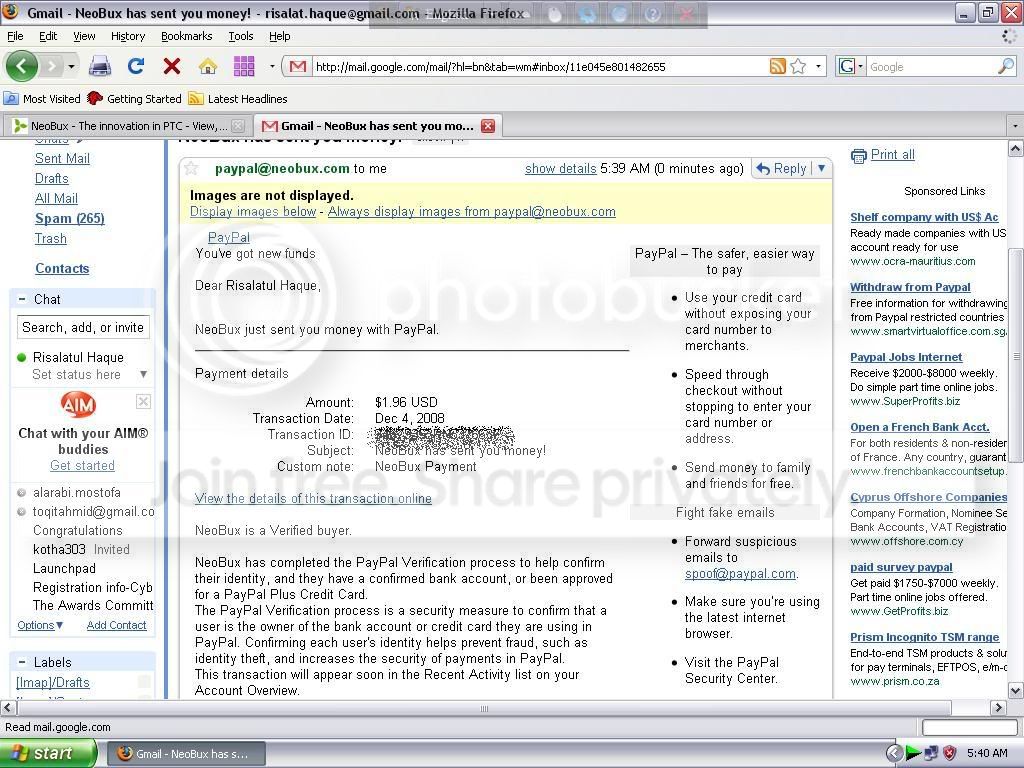
Task: Click the Forward navigation arrow
Action: pos(52,66)
